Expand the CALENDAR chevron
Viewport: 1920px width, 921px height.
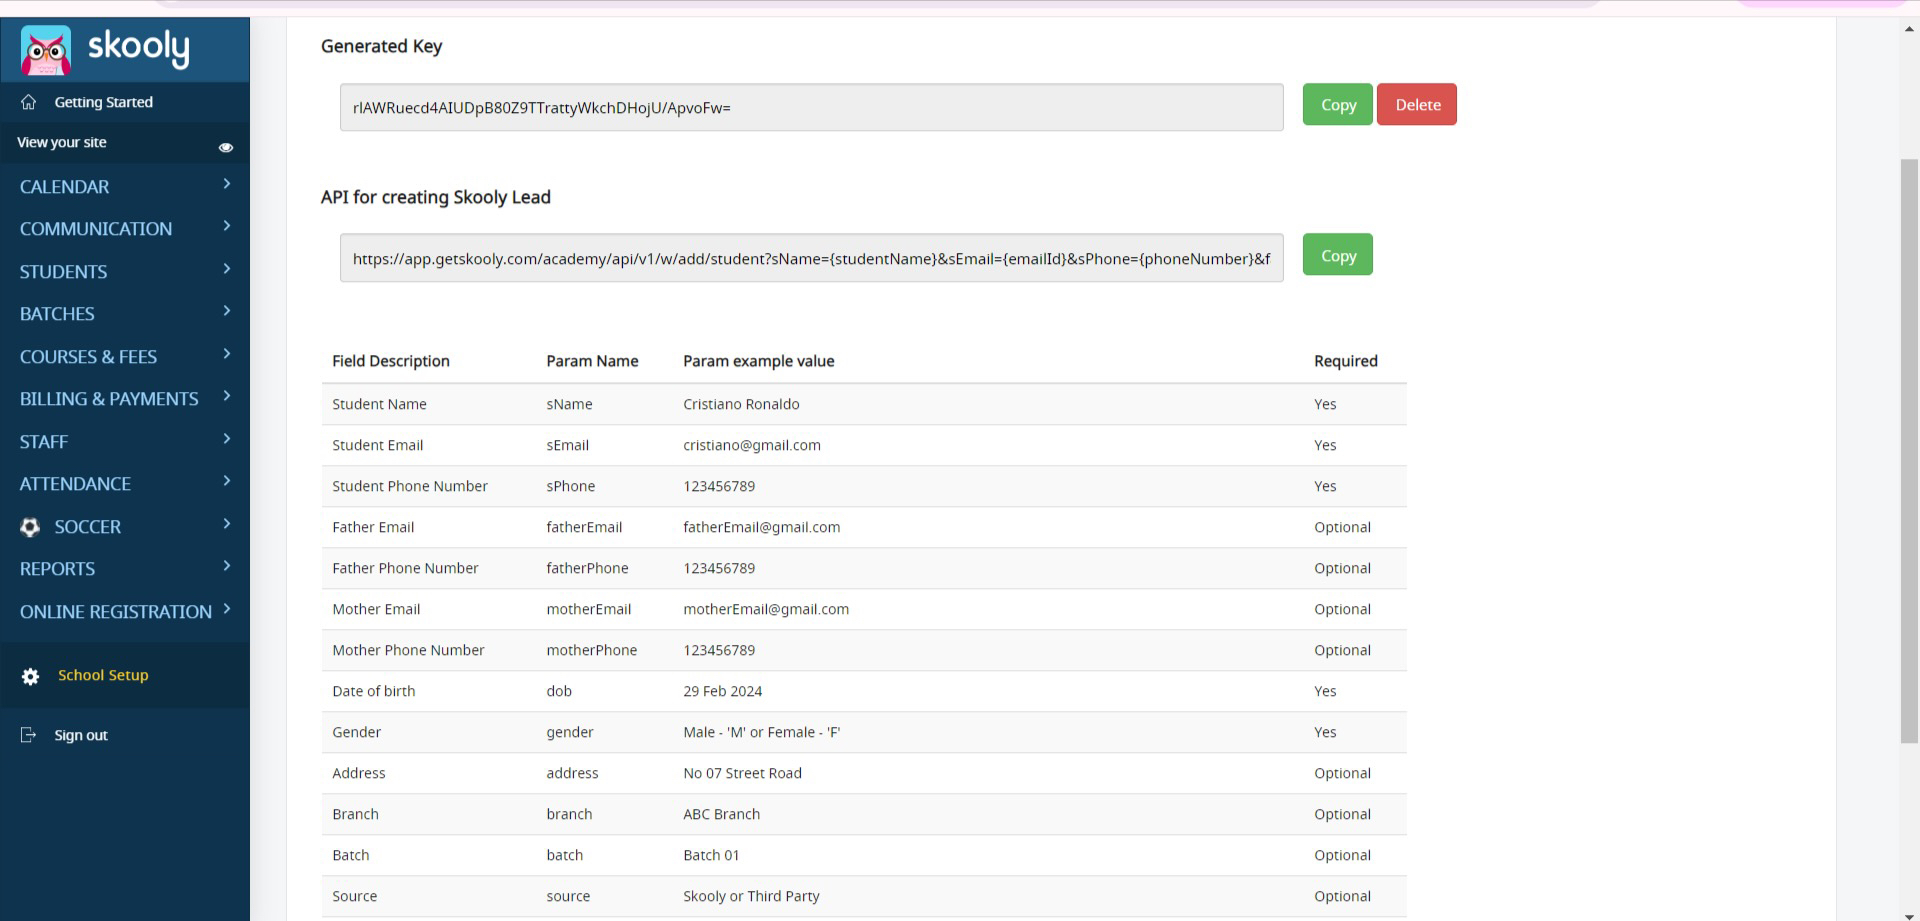pyautogui.click(x=227, y=184)
